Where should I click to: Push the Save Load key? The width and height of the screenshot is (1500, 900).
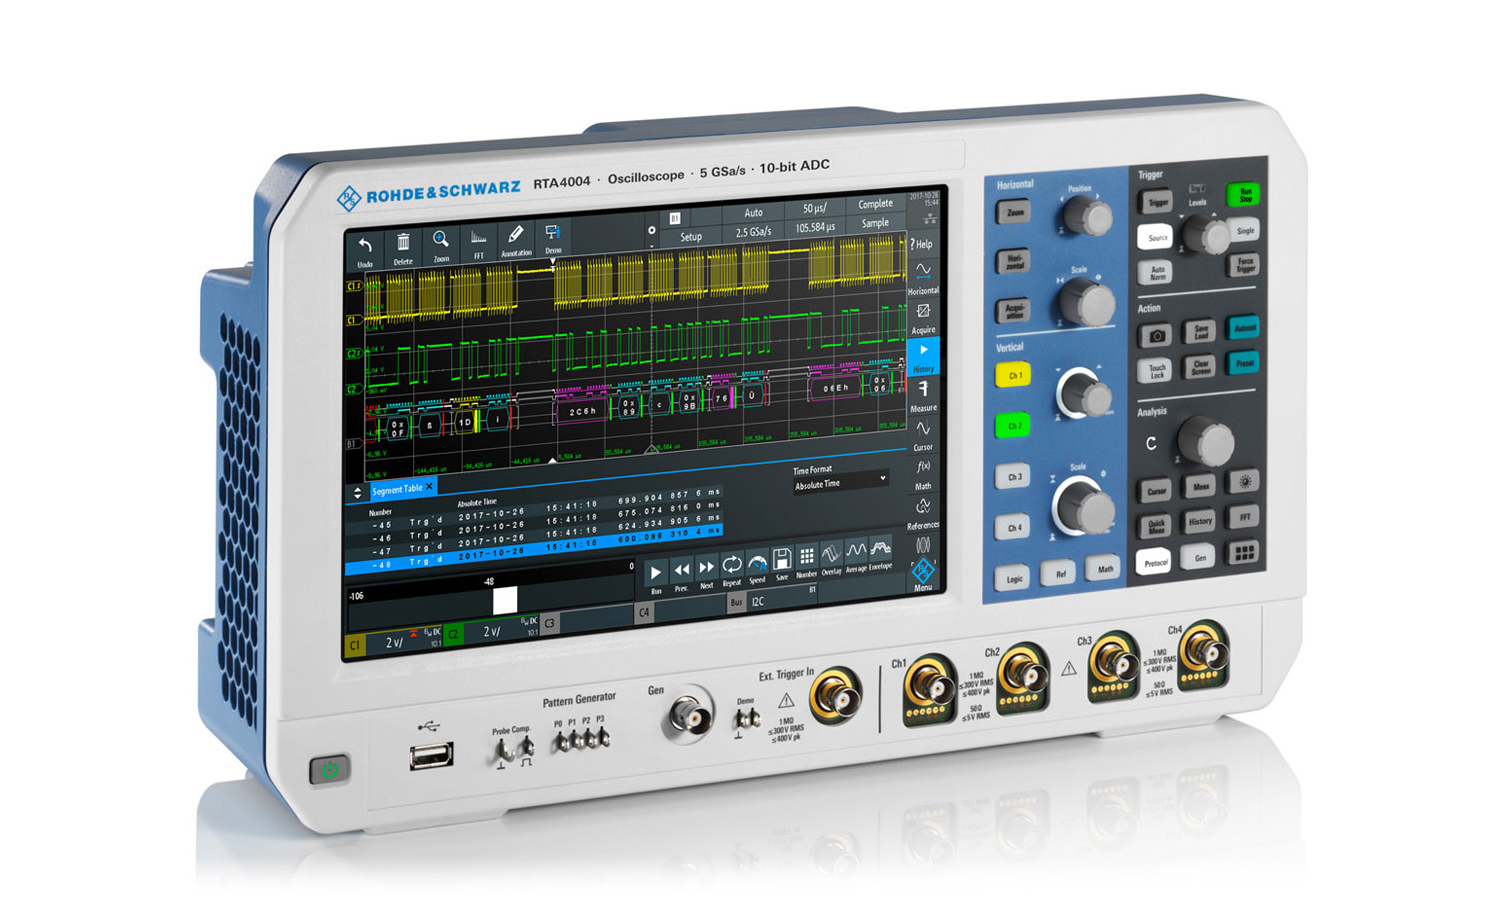(x=1200, y=331)
